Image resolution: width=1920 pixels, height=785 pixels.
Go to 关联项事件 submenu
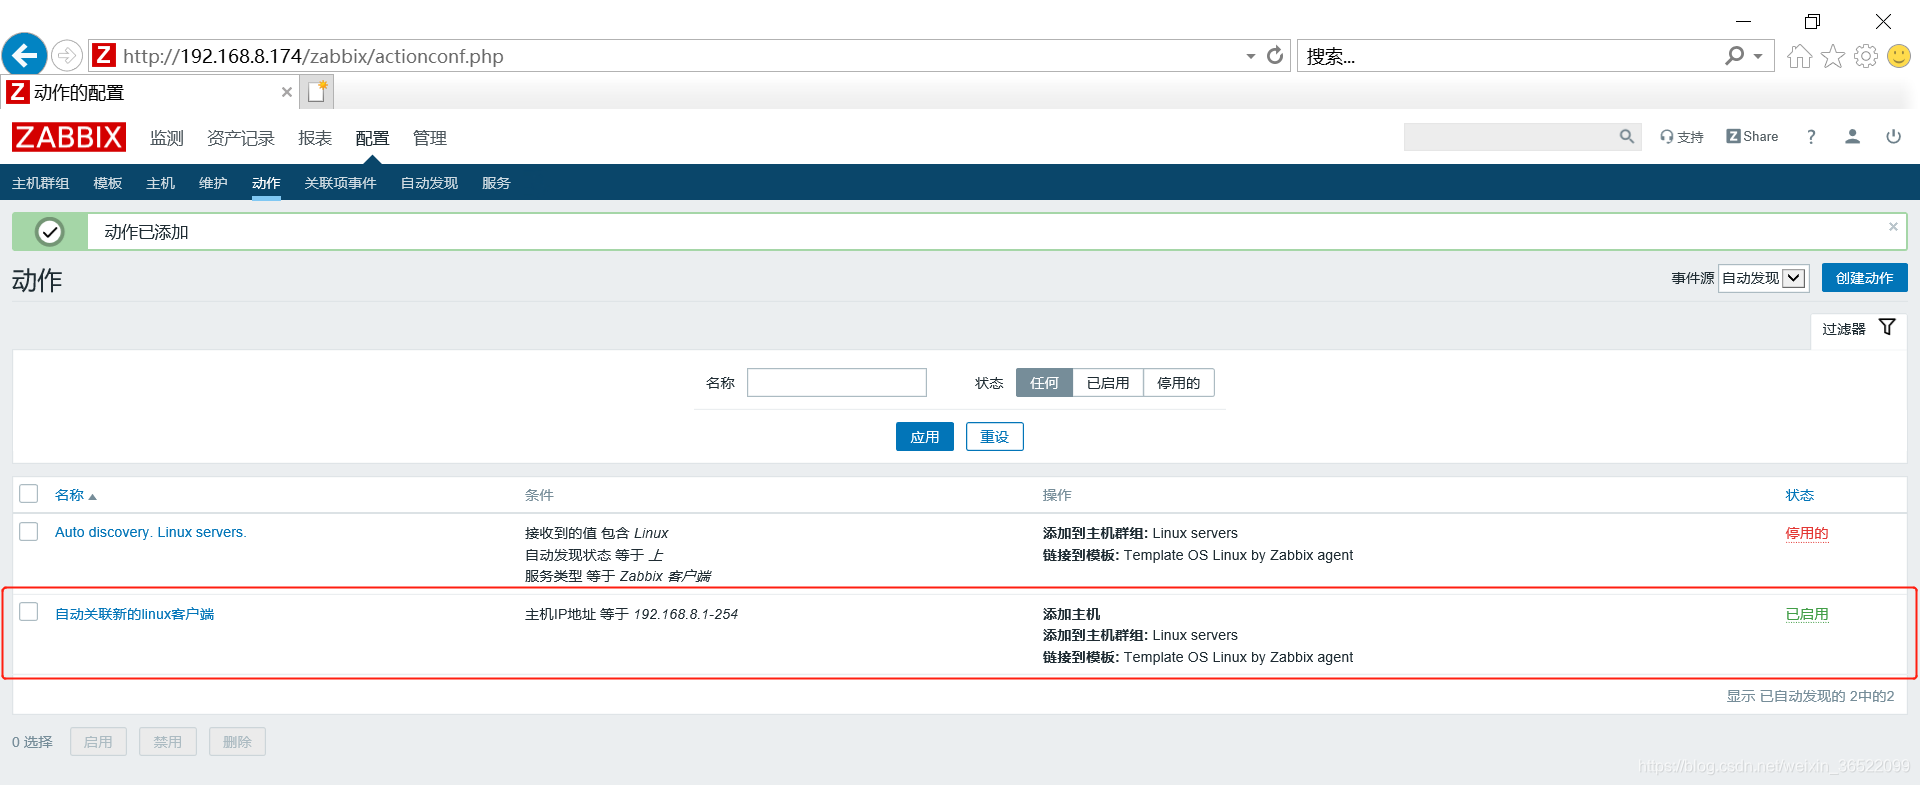[x=340, y=183]
